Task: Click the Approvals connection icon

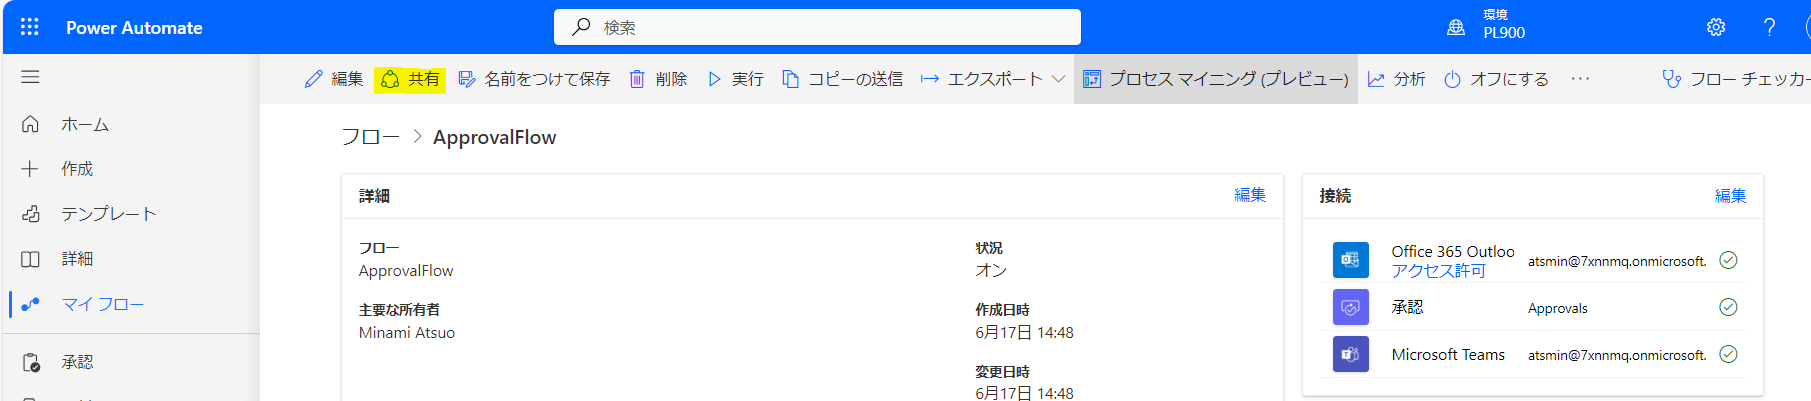Action: [x=1350, y=307]
